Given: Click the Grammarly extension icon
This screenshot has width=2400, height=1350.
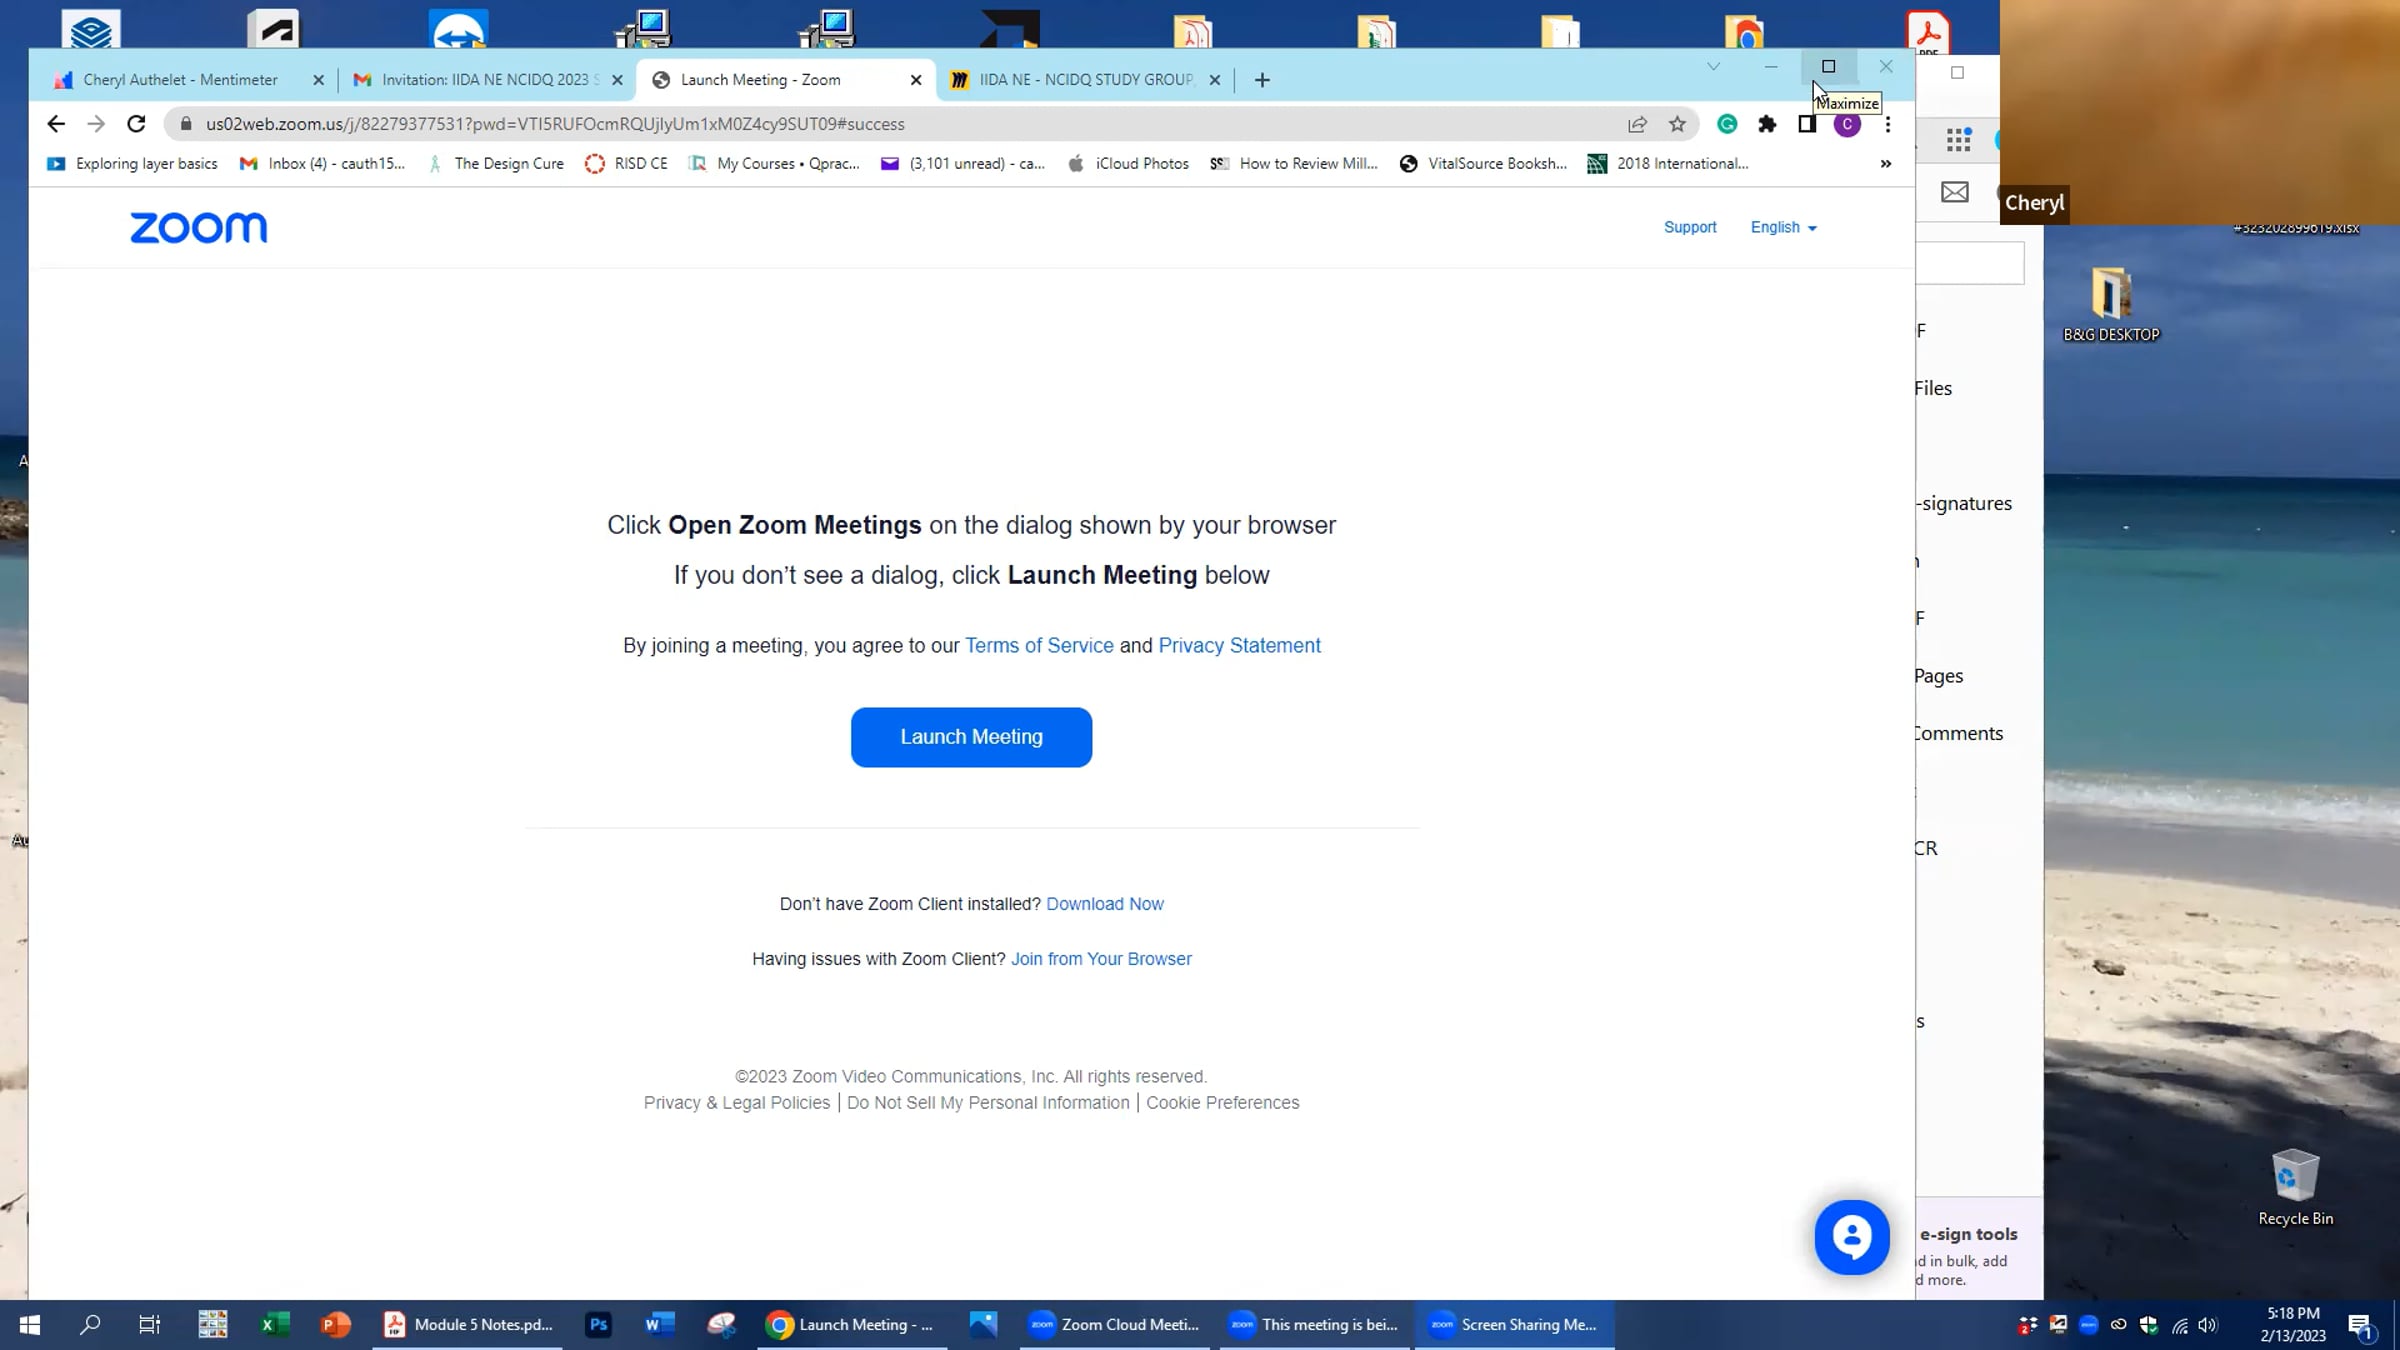Looking at the screenshot, I should click(x=1727, y=124).
